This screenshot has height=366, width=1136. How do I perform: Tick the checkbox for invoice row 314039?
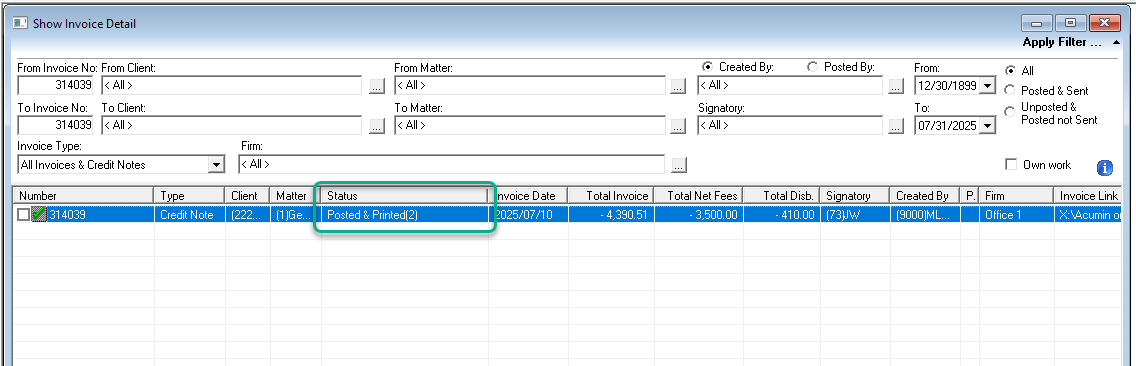click(24, 215)
